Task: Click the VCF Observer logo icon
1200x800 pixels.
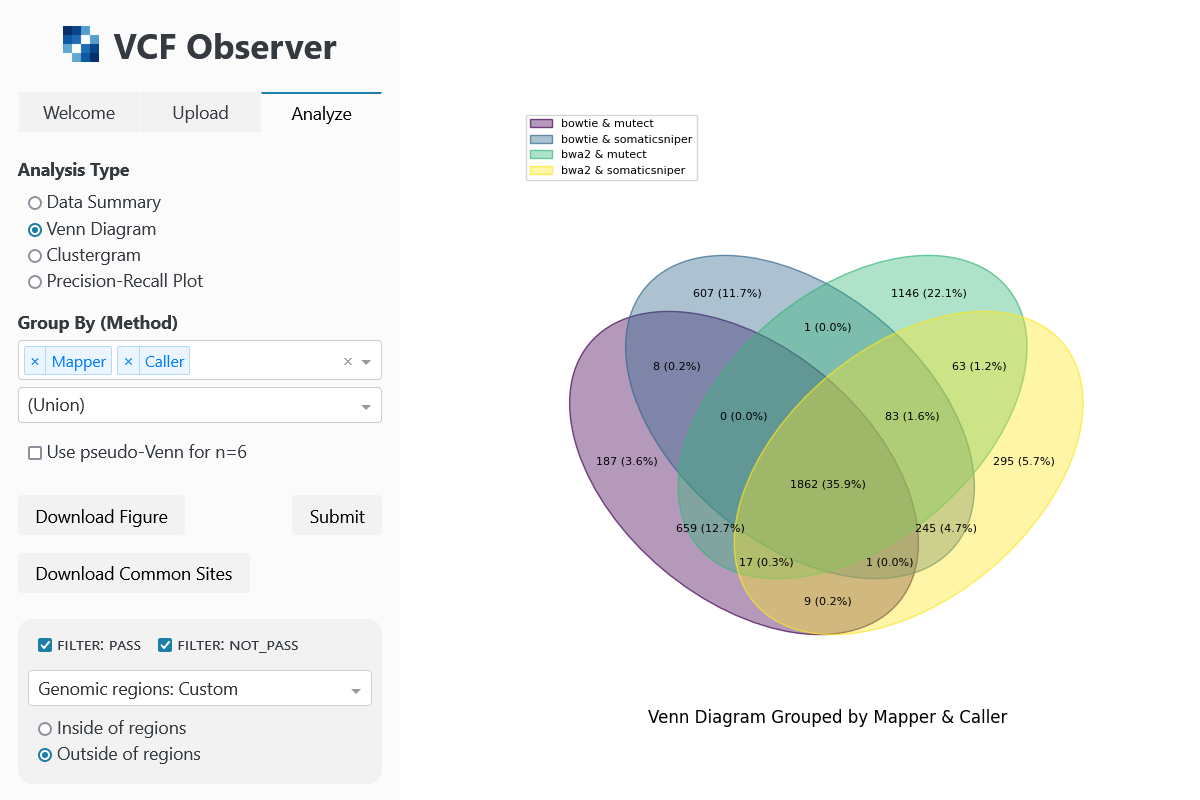Action: coord(81,45)
